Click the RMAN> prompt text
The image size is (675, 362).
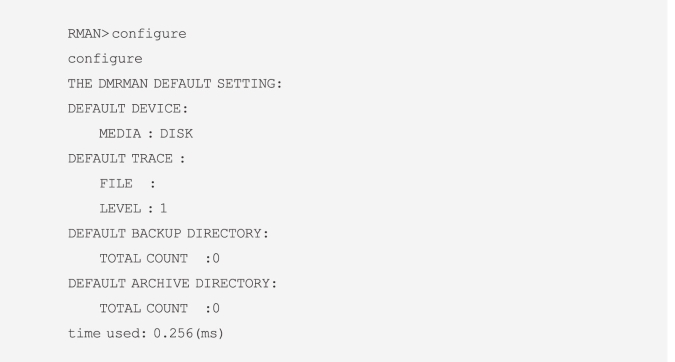(88, 34)
